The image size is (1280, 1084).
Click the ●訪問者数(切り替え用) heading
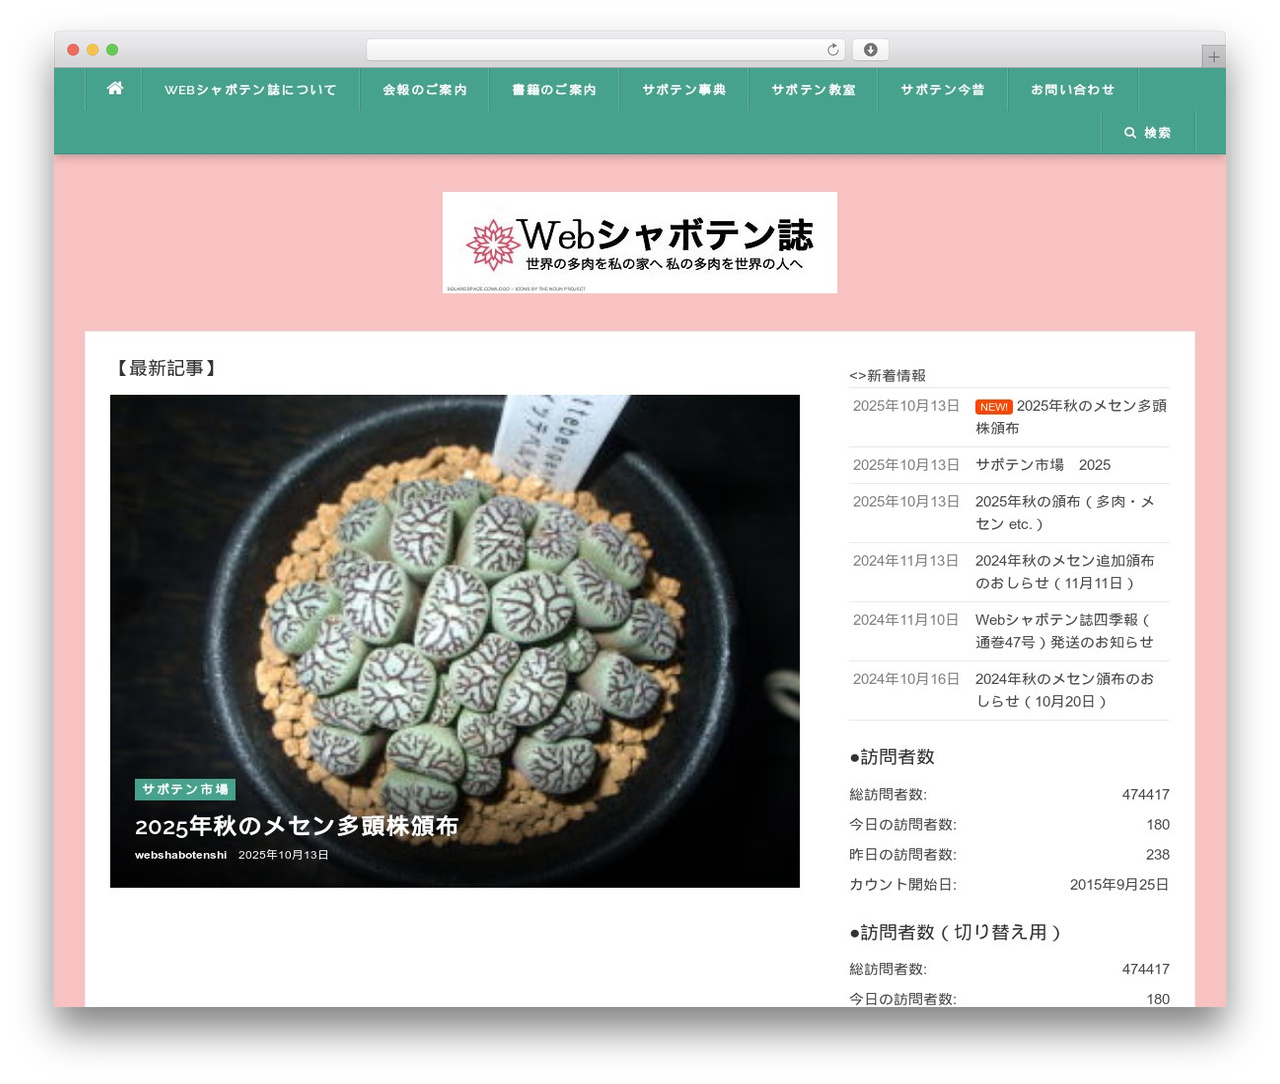(x=956, y=932)
